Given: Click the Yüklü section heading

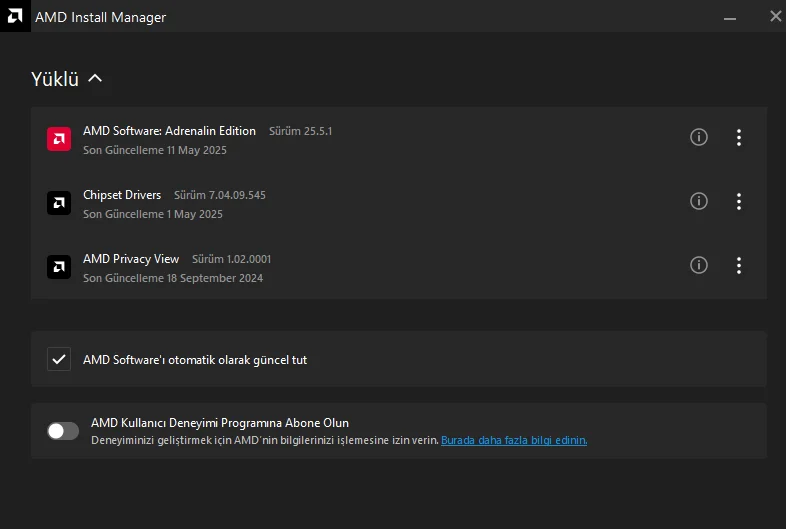Looking at the screenshot, I should pyautogui.click(x=55, y=80).
